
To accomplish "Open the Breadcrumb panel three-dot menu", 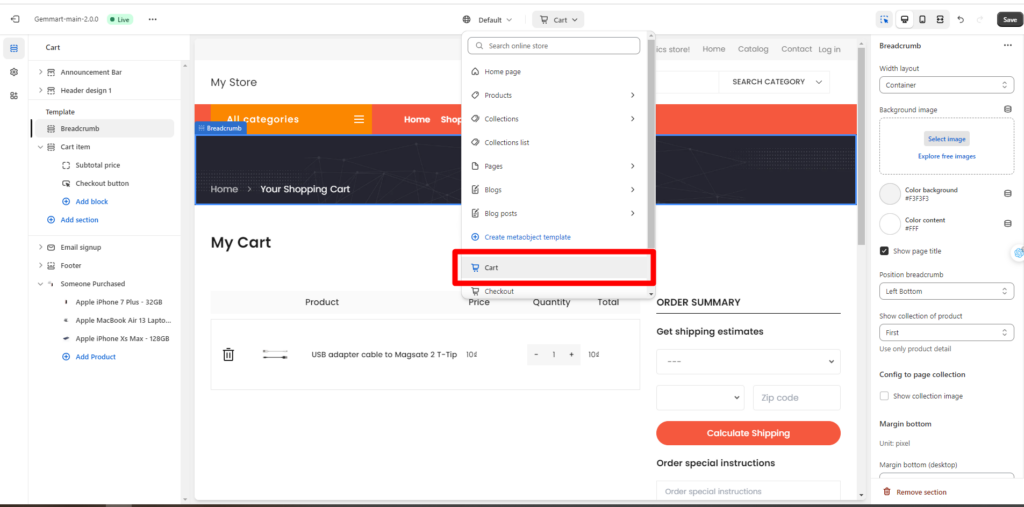I will (x=1007, y=46).
